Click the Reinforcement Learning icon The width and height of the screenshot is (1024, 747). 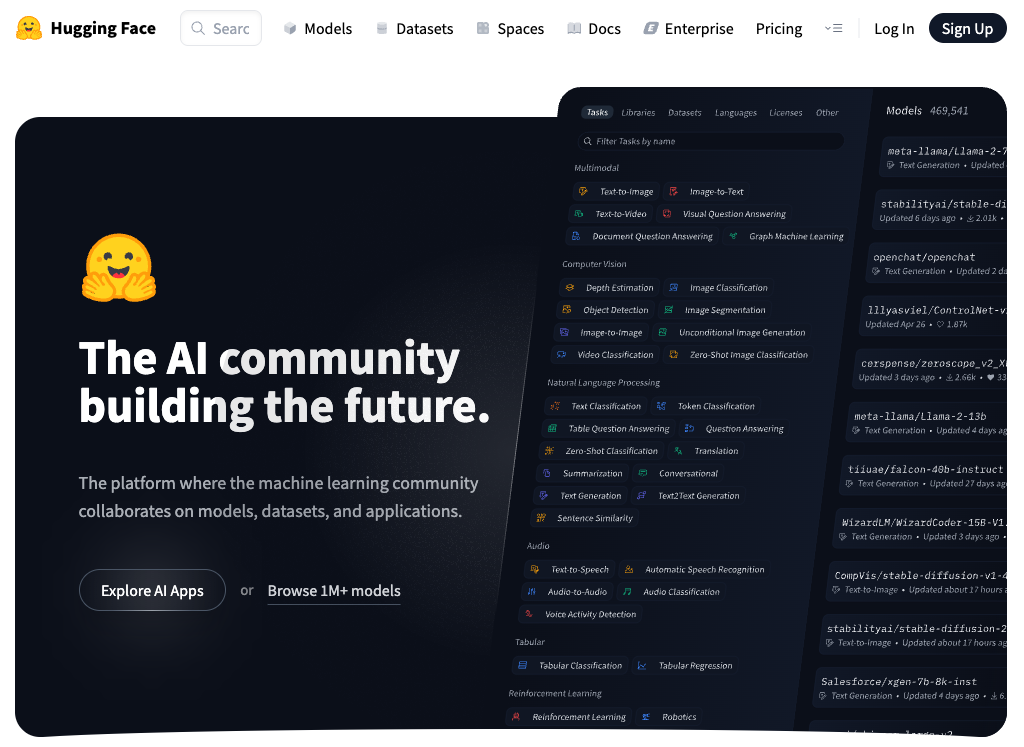[516, 716]
